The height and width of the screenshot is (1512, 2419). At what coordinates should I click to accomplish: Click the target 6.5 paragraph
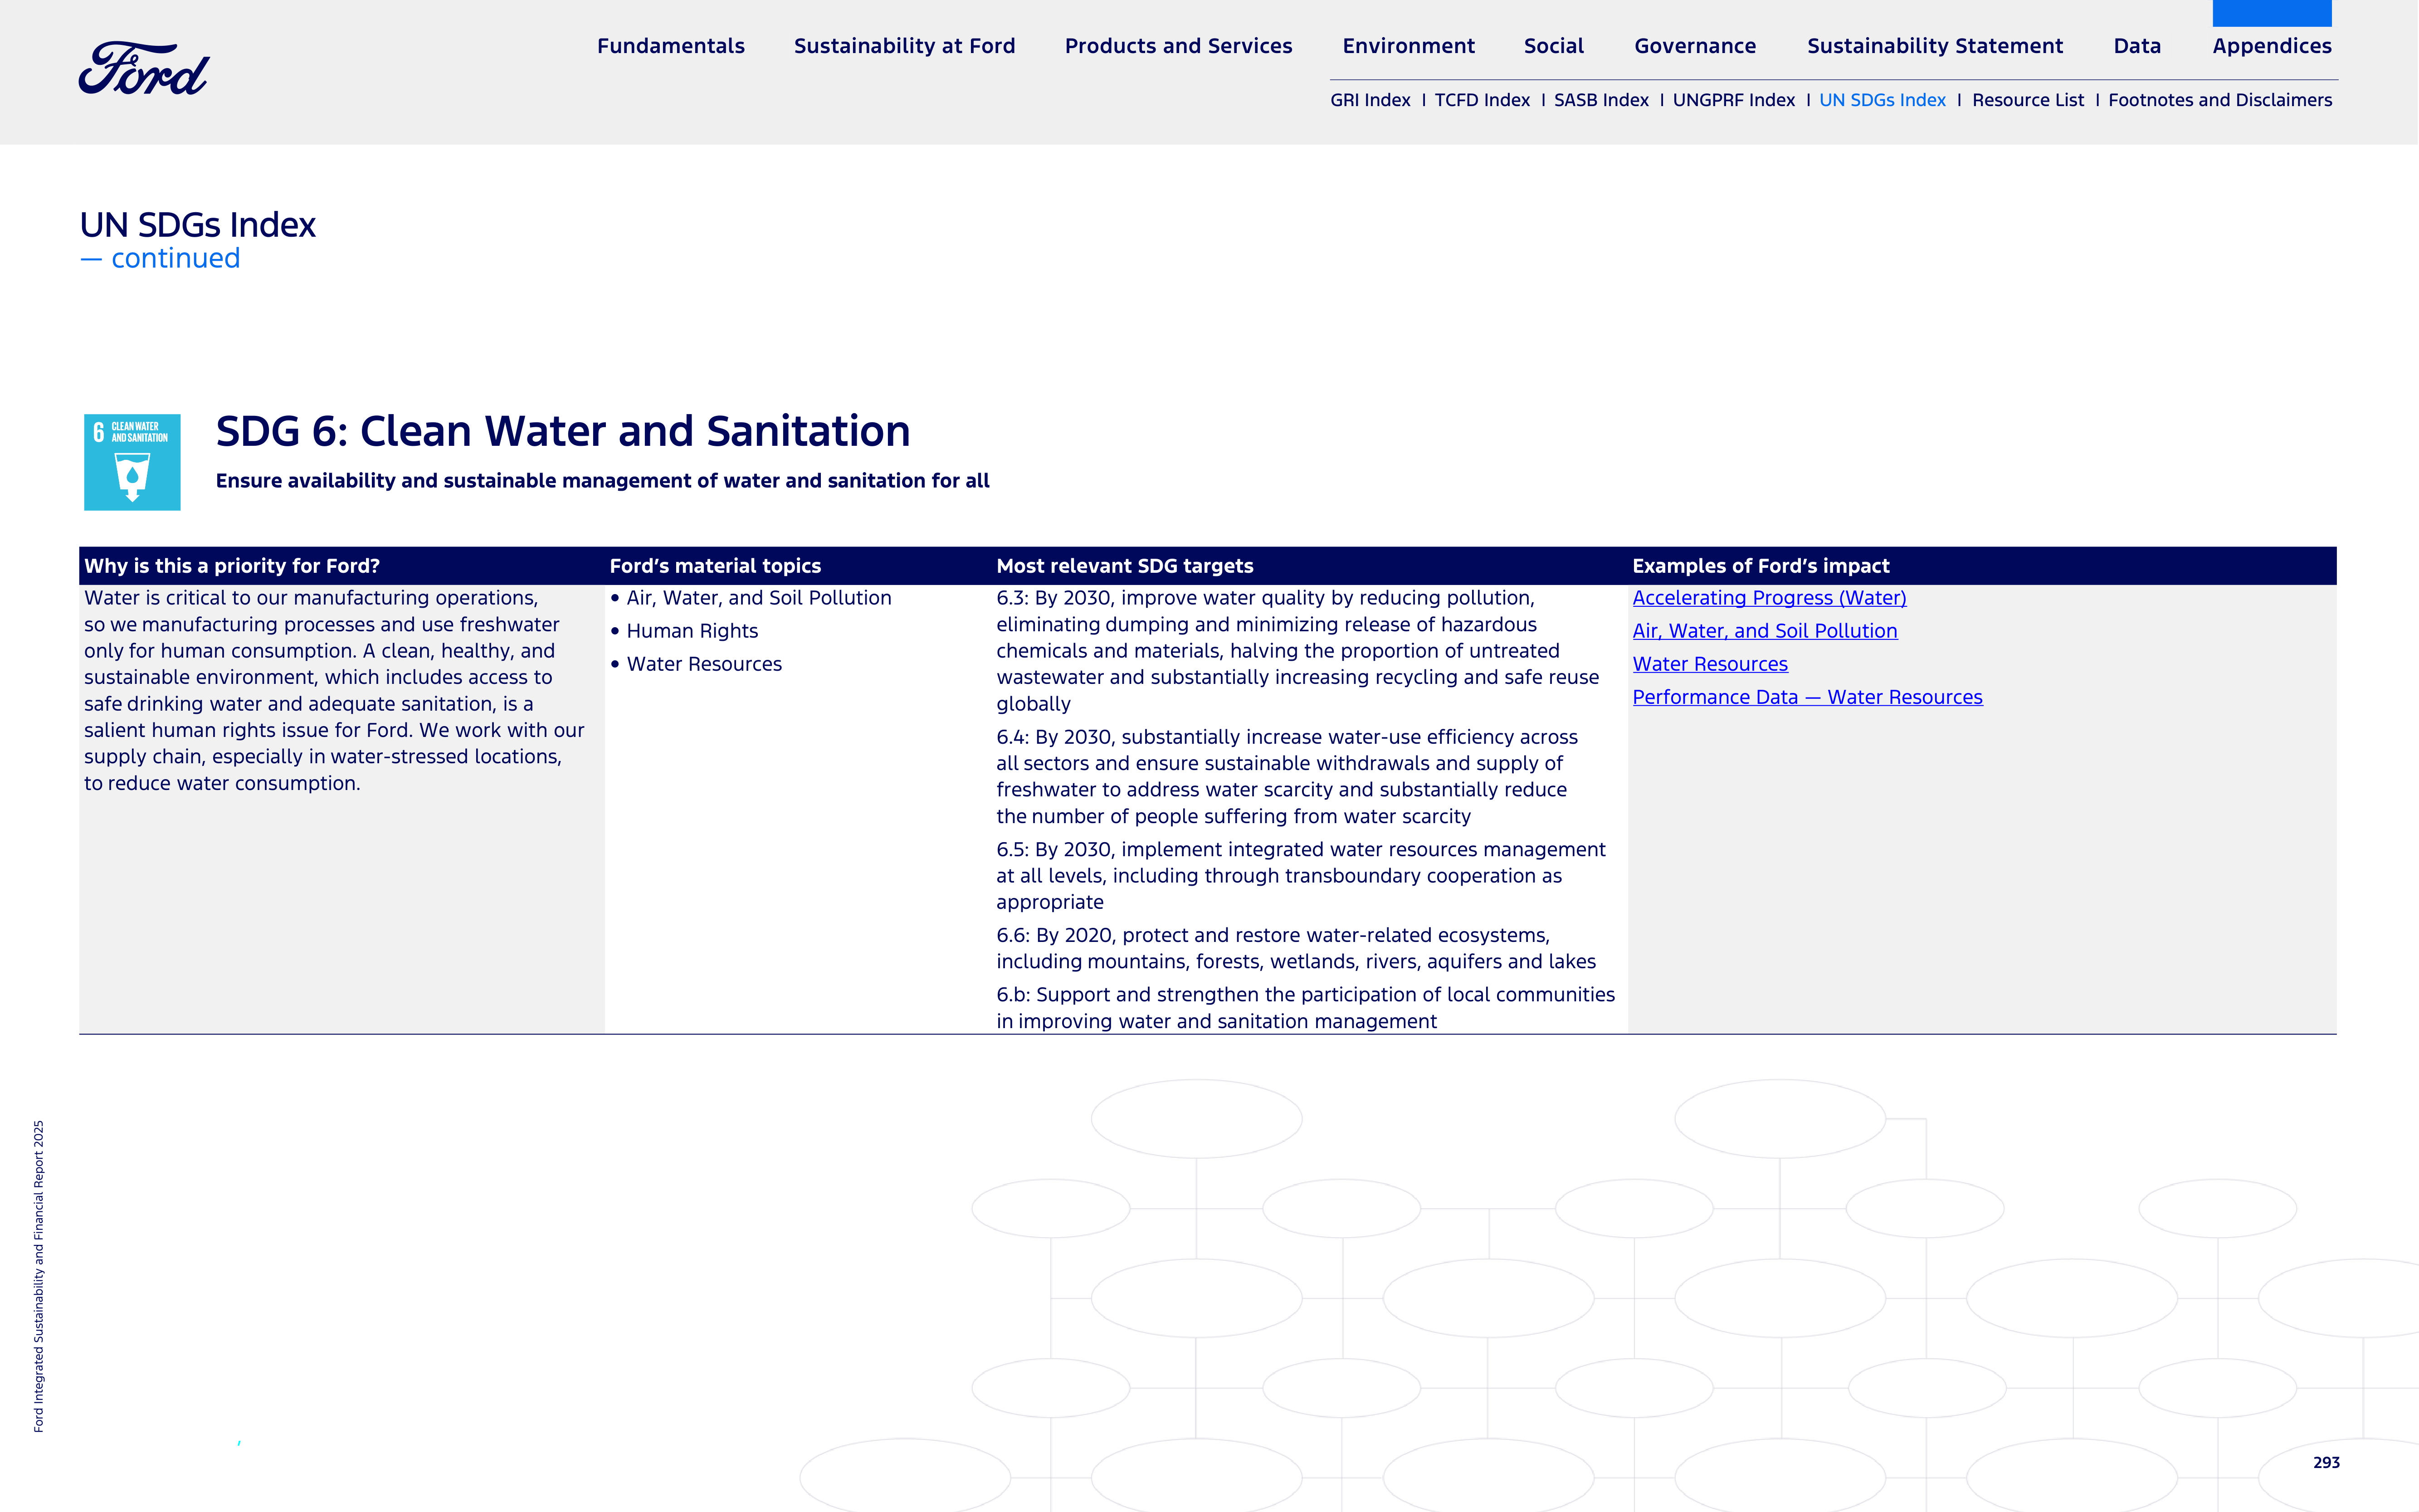[x=1300, y=876]
